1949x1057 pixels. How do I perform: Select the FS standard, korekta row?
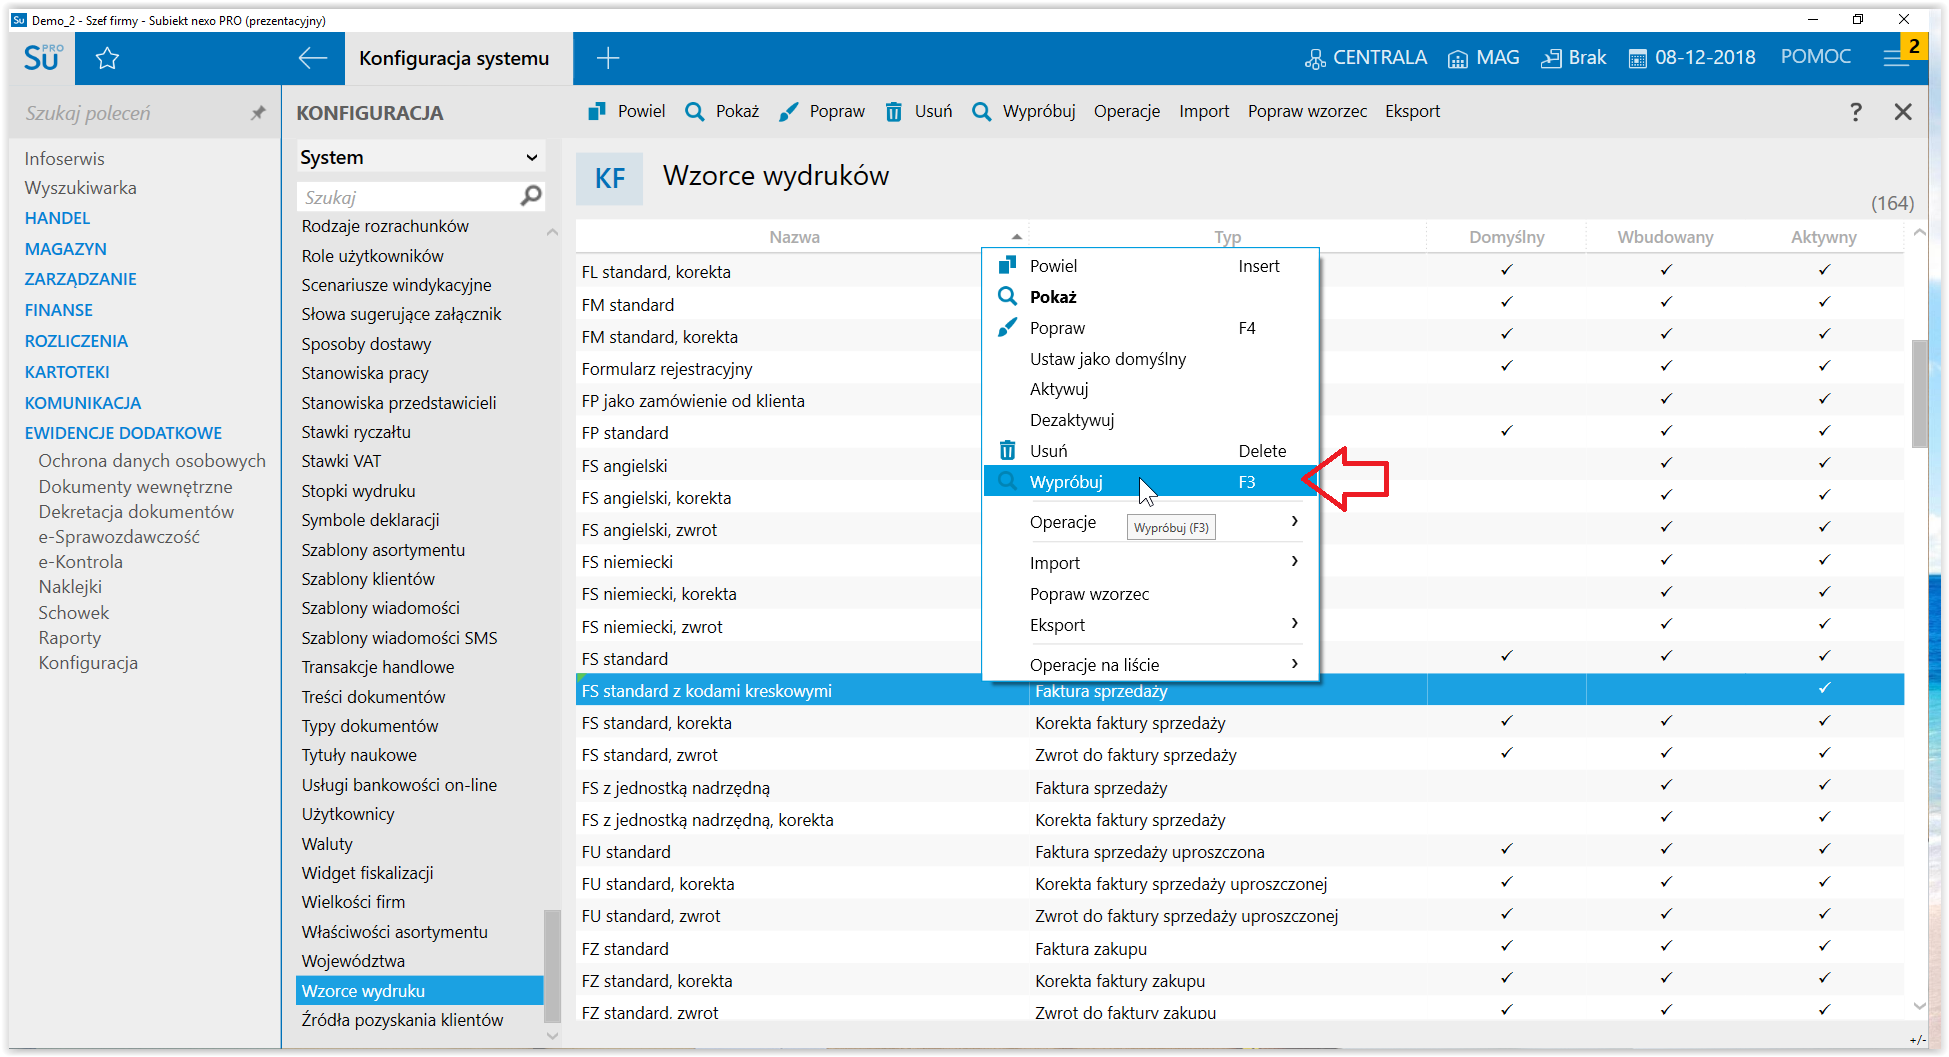coord(1240,723)
